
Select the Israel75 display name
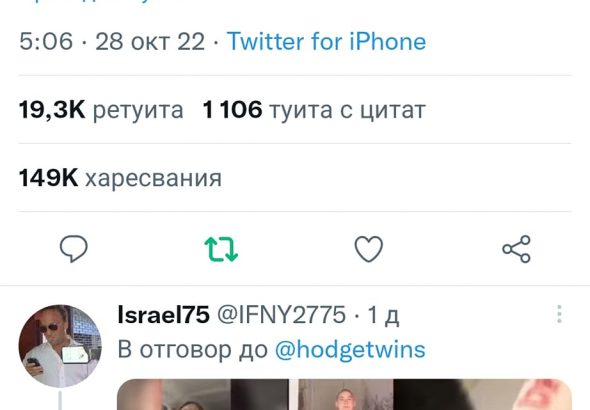[164, 314]
